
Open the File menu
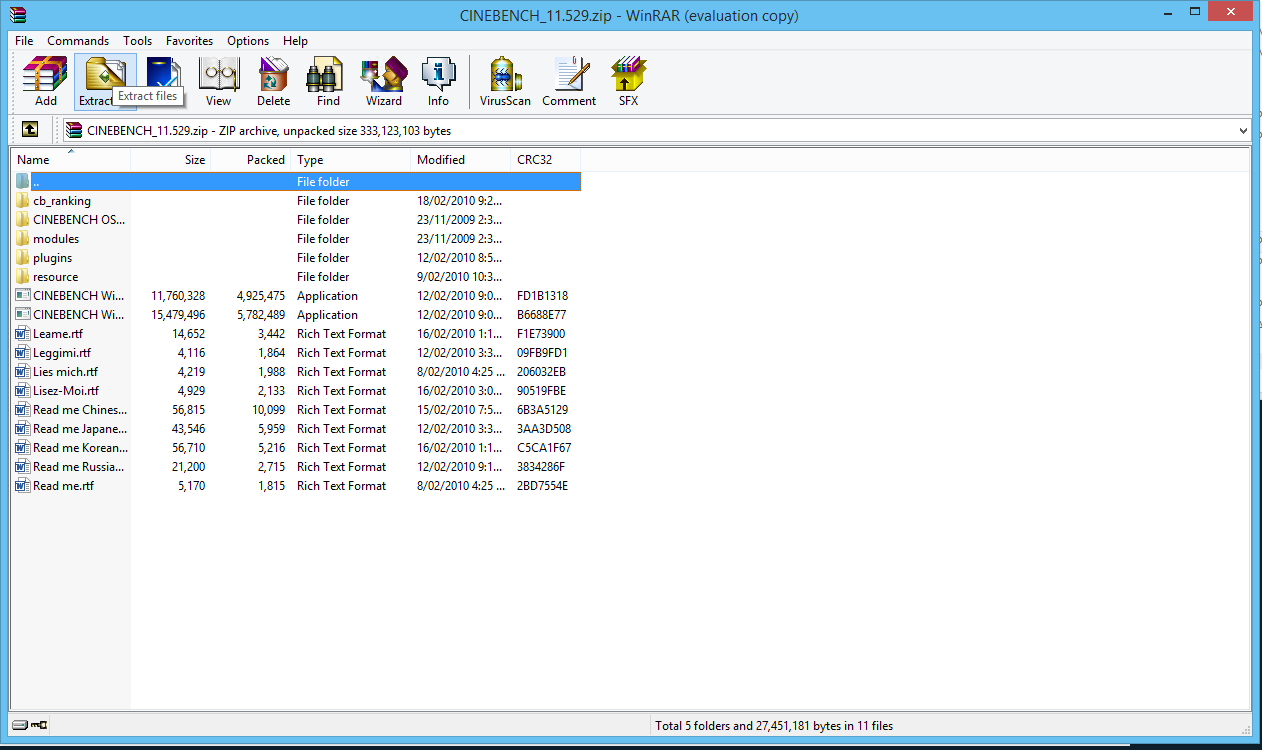(24, 41)
